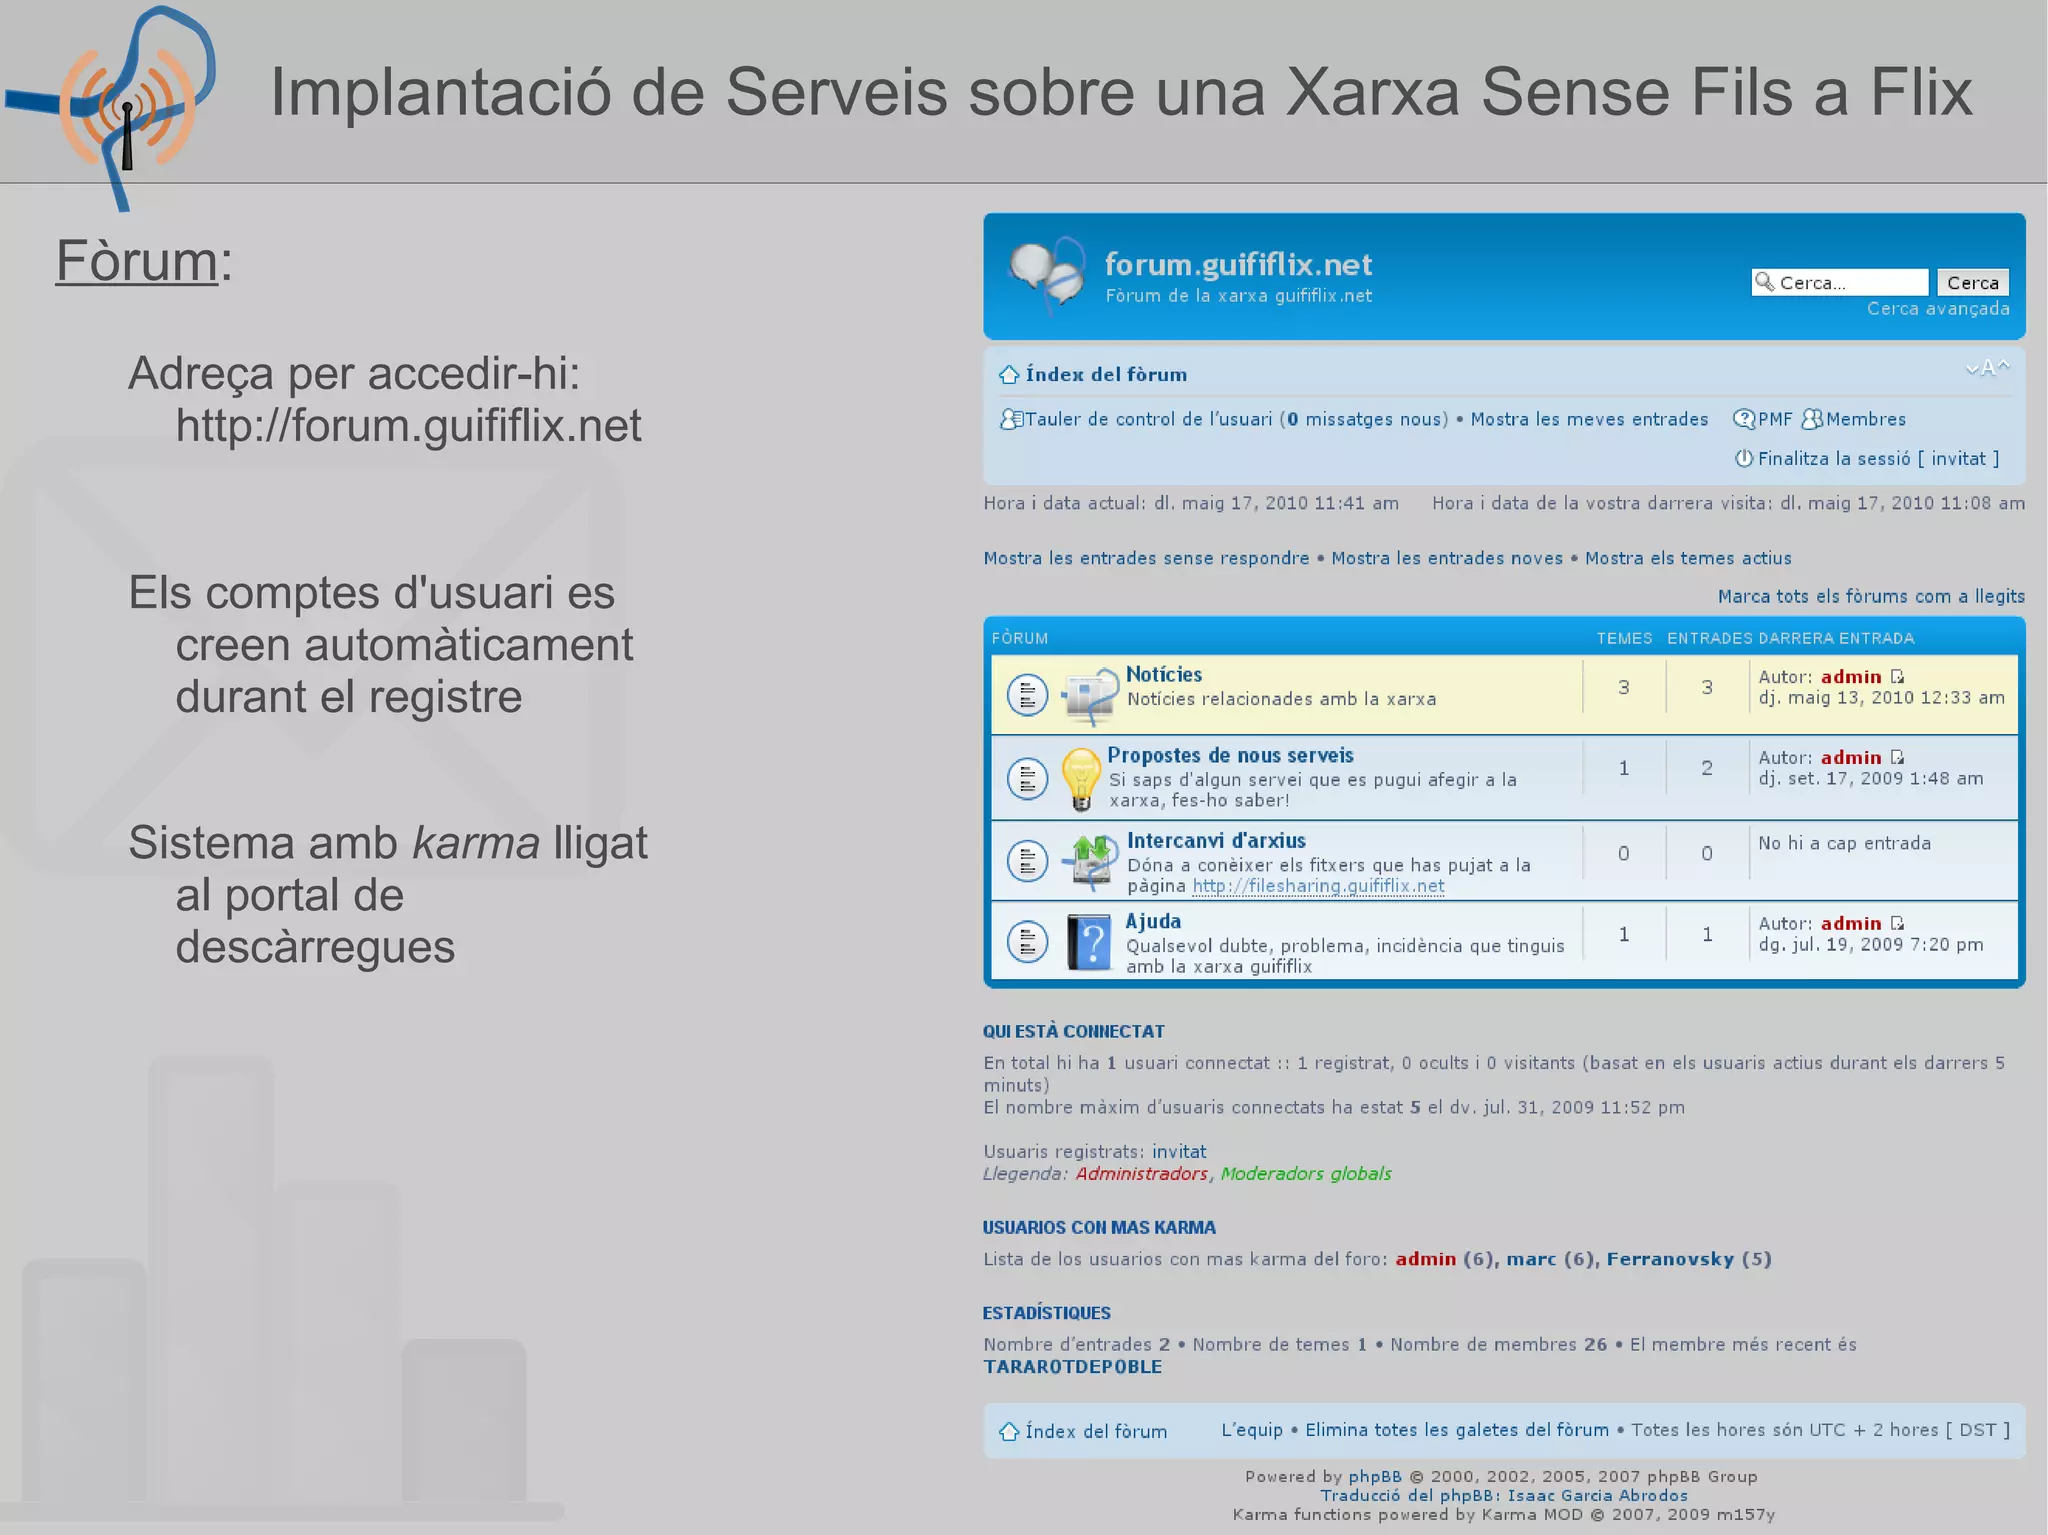This screenshot has width=2048, height=1535.
Task: Click the home icon beside Índex del fòrum
Action: (x=1008, y=375)
